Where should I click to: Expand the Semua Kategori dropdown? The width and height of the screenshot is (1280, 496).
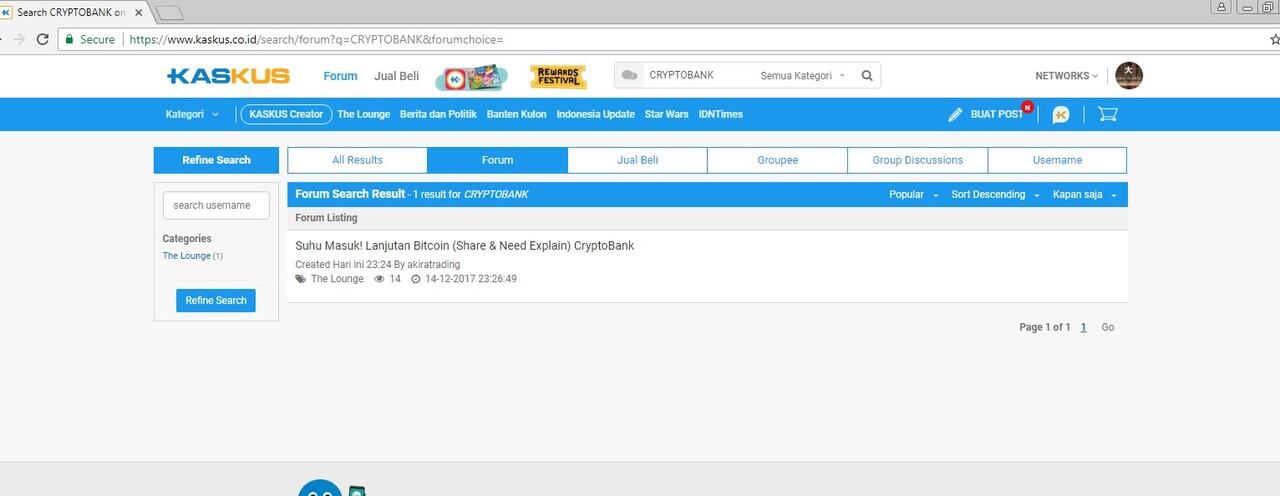click(x=803, y=75)
